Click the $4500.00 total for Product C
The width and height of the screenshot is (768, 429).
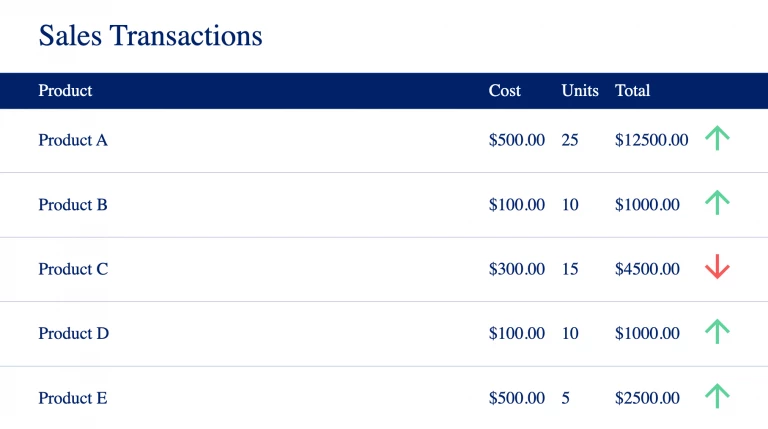647,269
